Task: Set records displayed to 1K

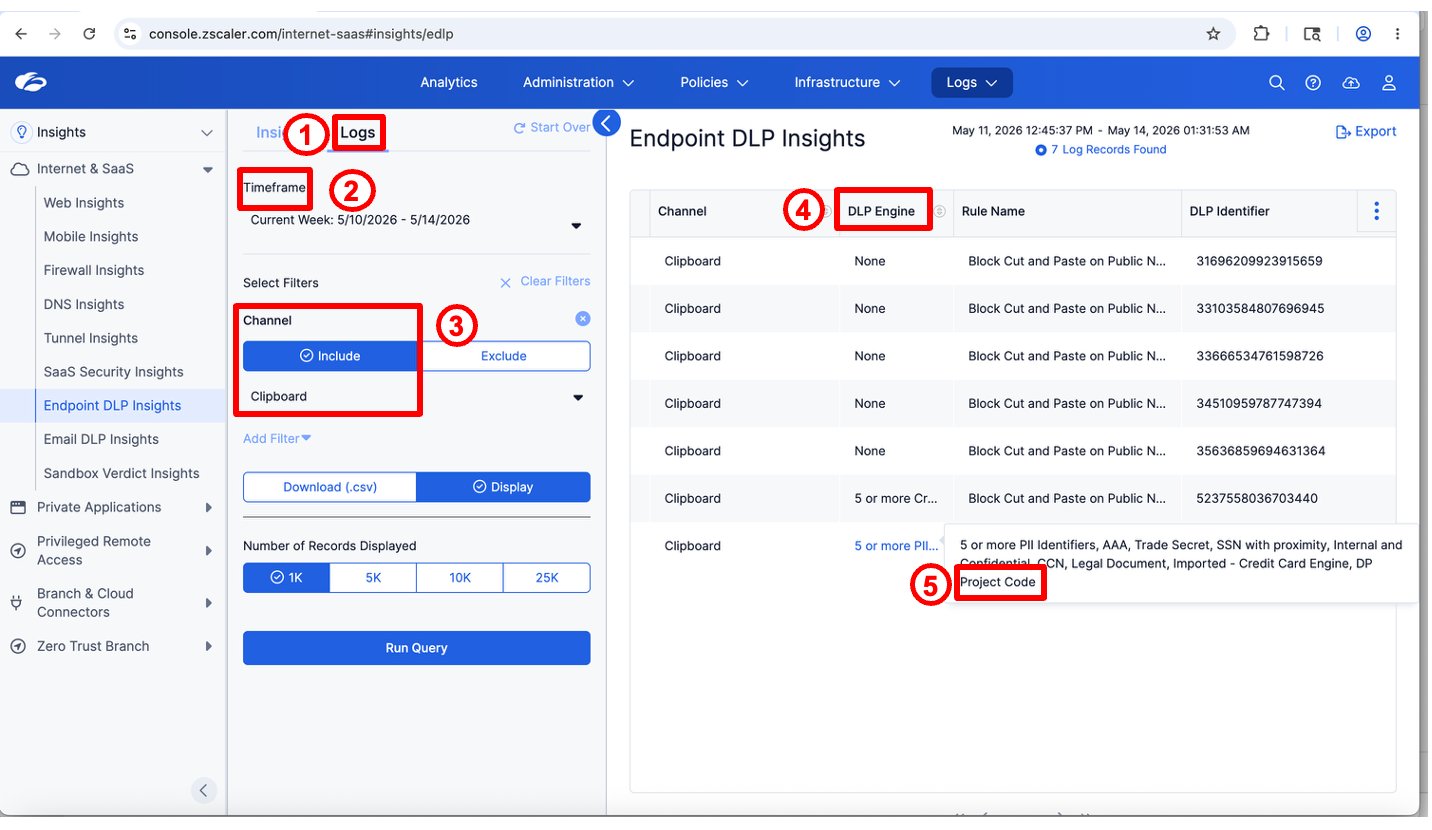Action: [x=286, y=578]
